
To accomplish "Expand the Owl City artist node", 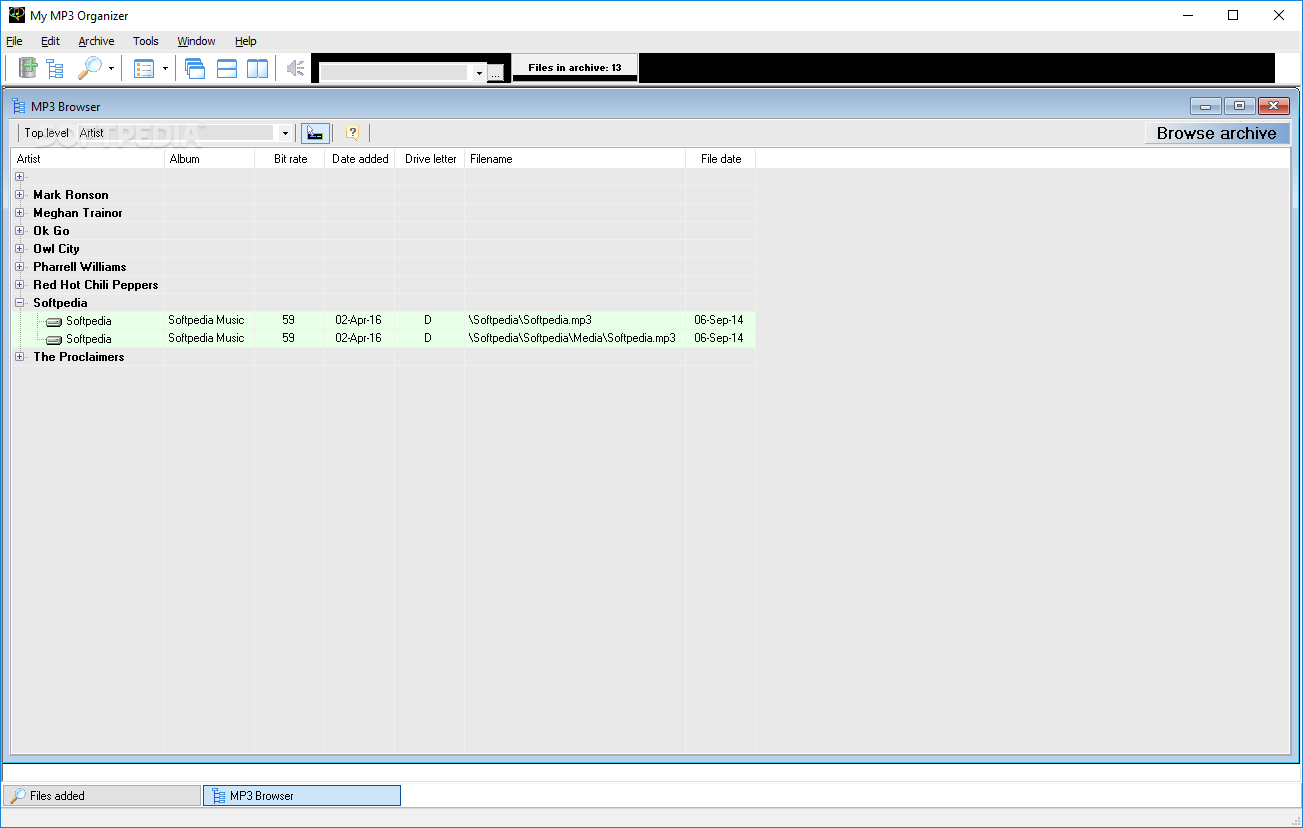I will tap(19, 249).
